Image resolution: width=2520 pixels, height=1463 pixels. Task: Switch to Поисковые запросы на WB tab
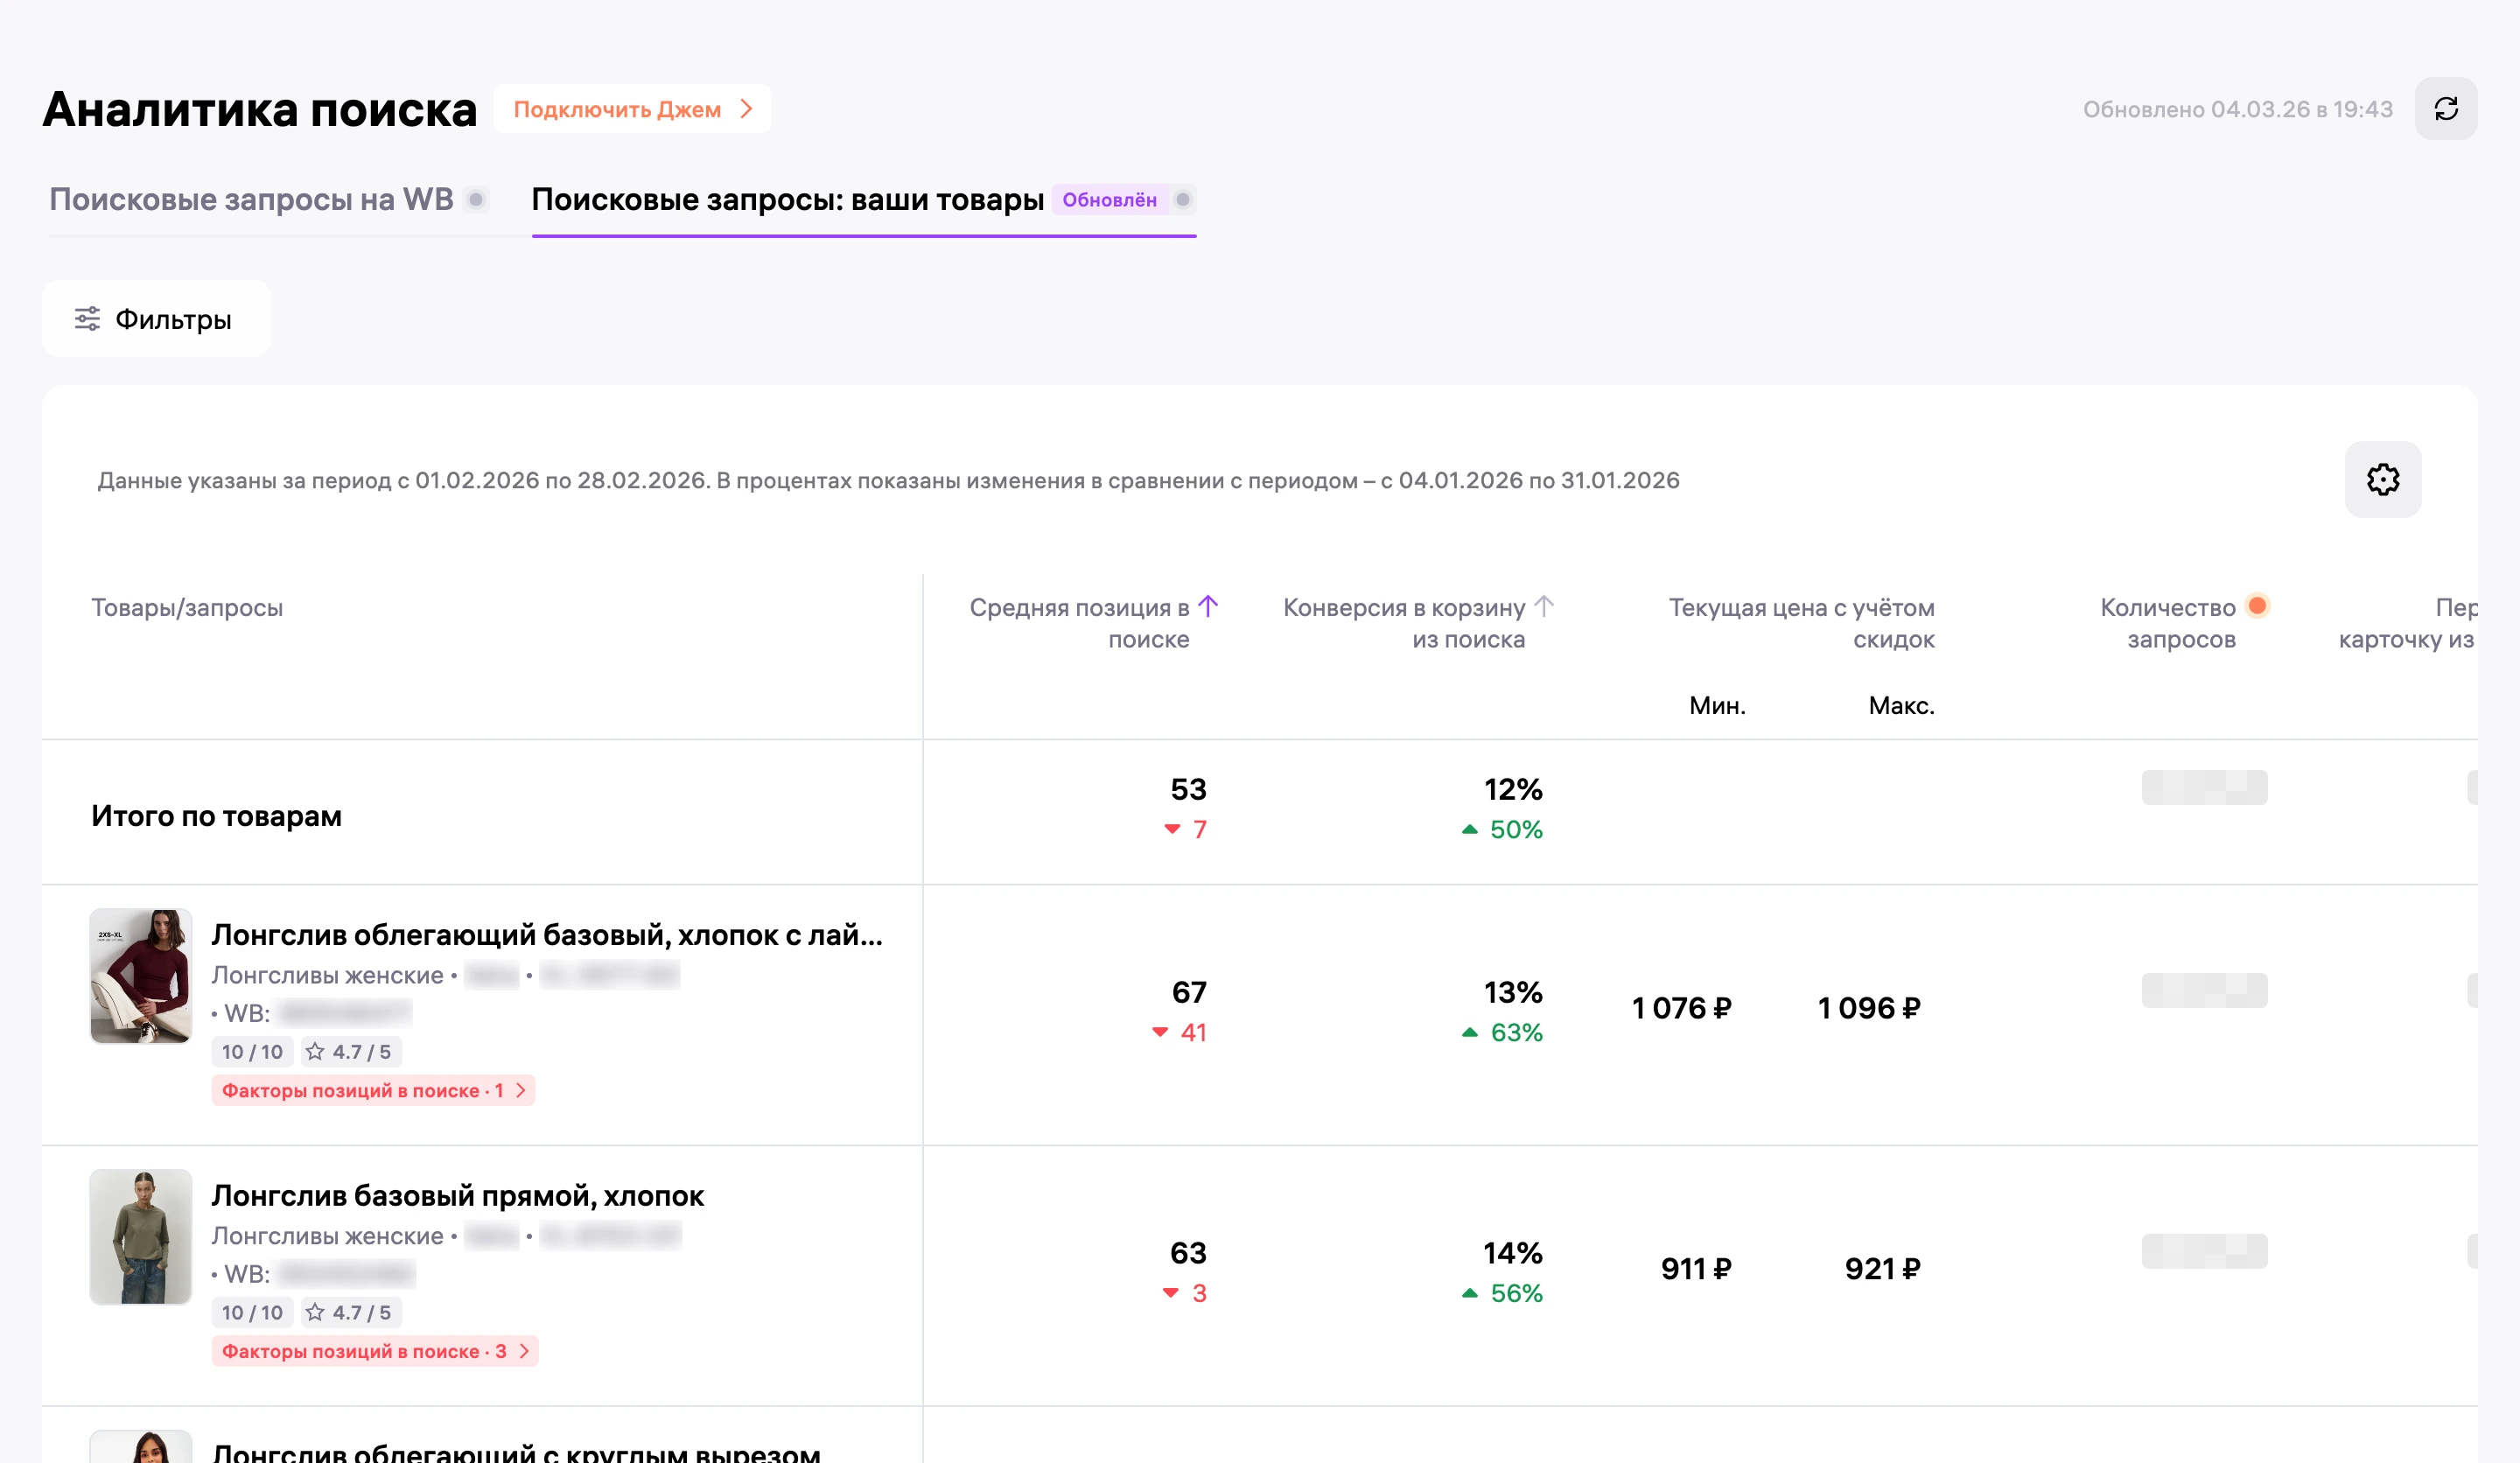point(251,200)
